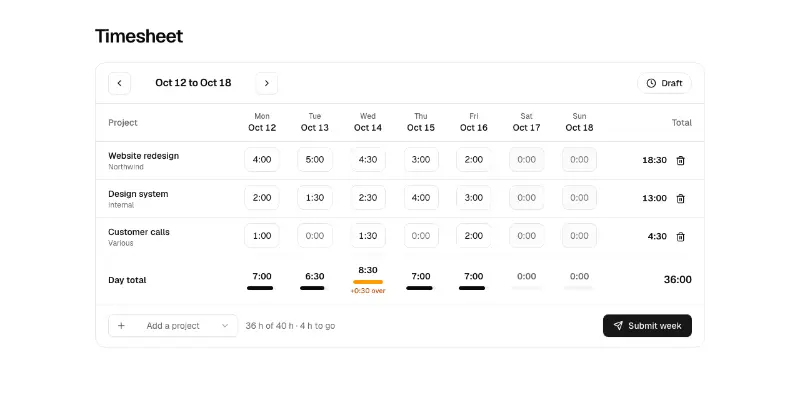The height and width of the screenshot is (400, 800).
Task: Click the Customer calls project name
Action: 139,232
